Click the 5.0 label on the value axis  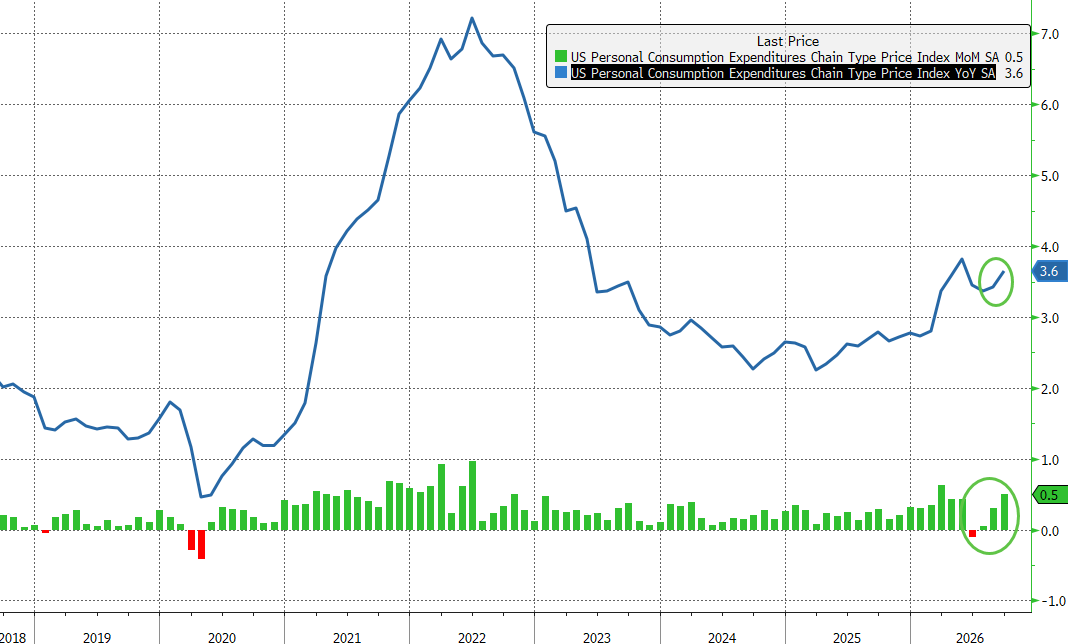pos(1050,176)
